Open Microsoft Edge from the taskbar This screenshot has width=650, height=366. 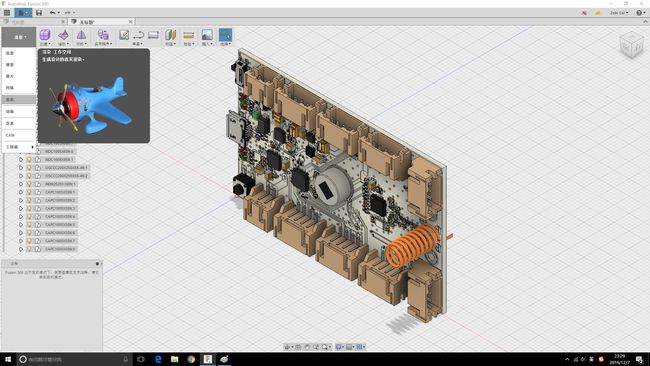click(158, 359)
